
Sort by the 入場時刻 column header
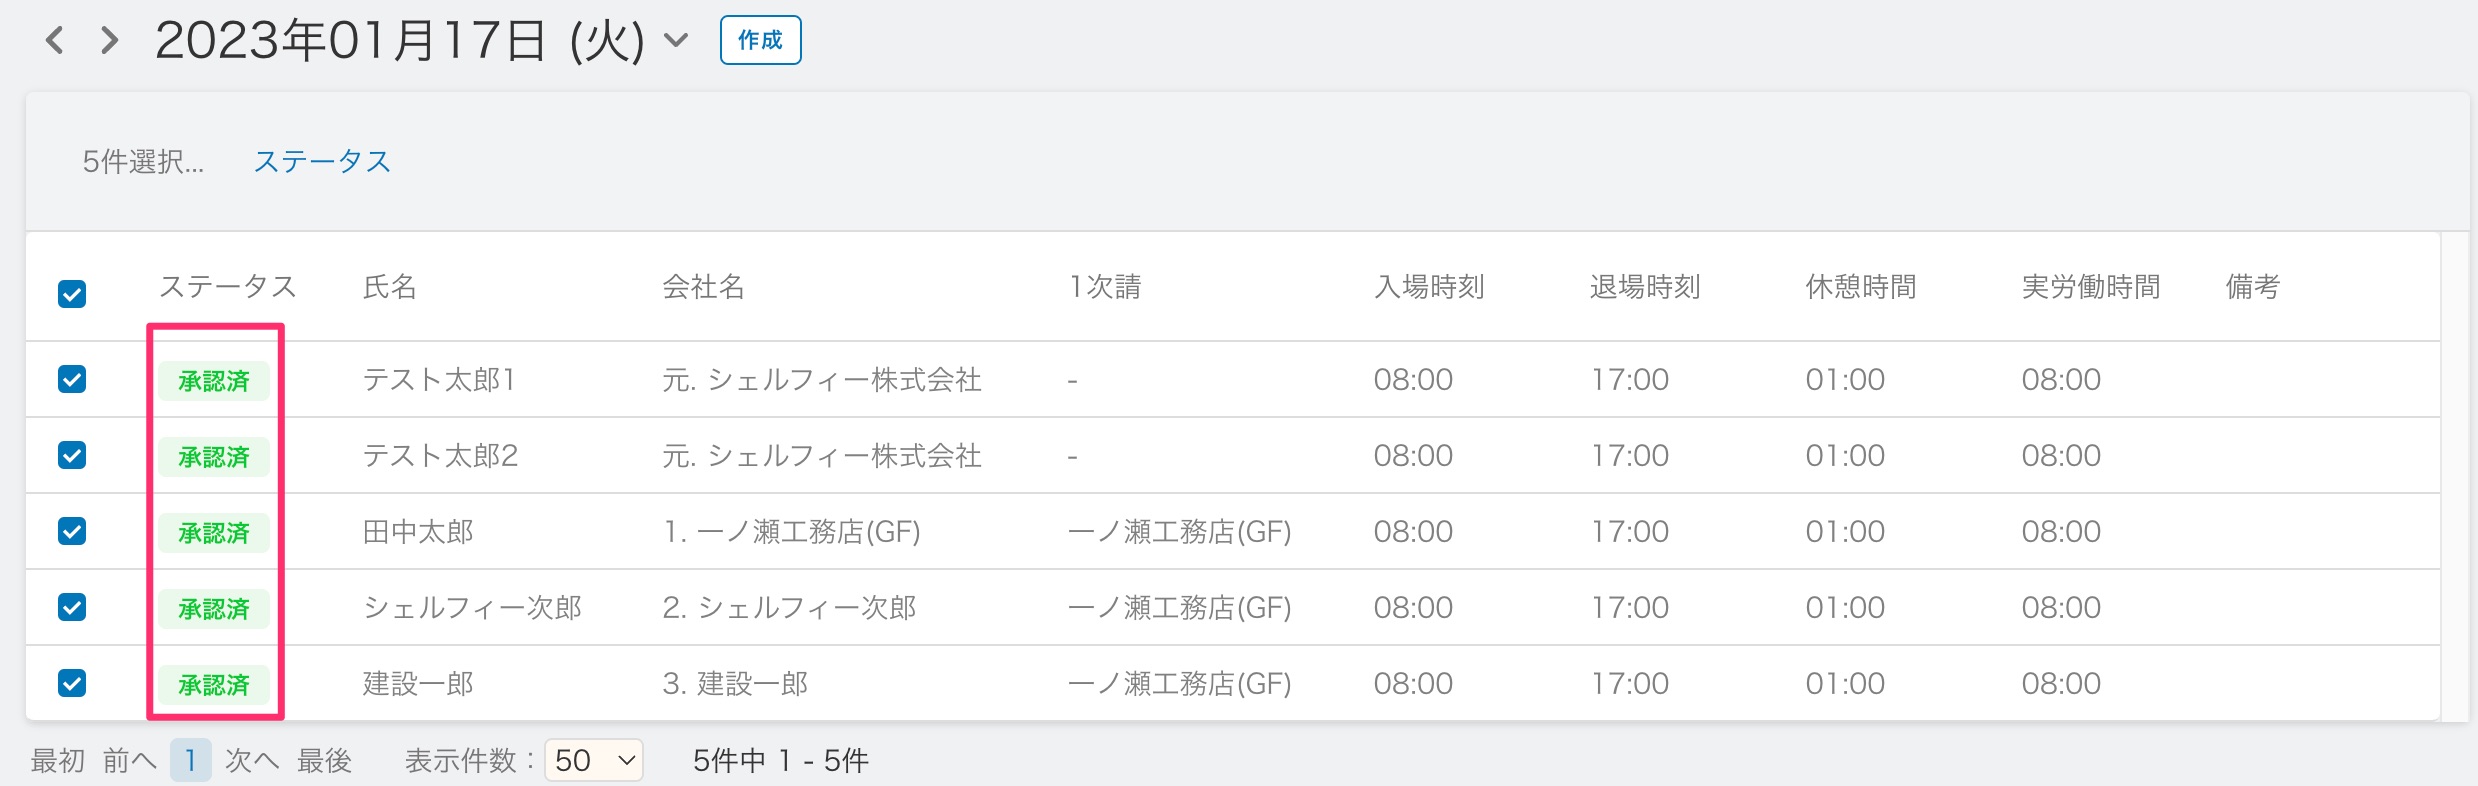click(1429, 288)
